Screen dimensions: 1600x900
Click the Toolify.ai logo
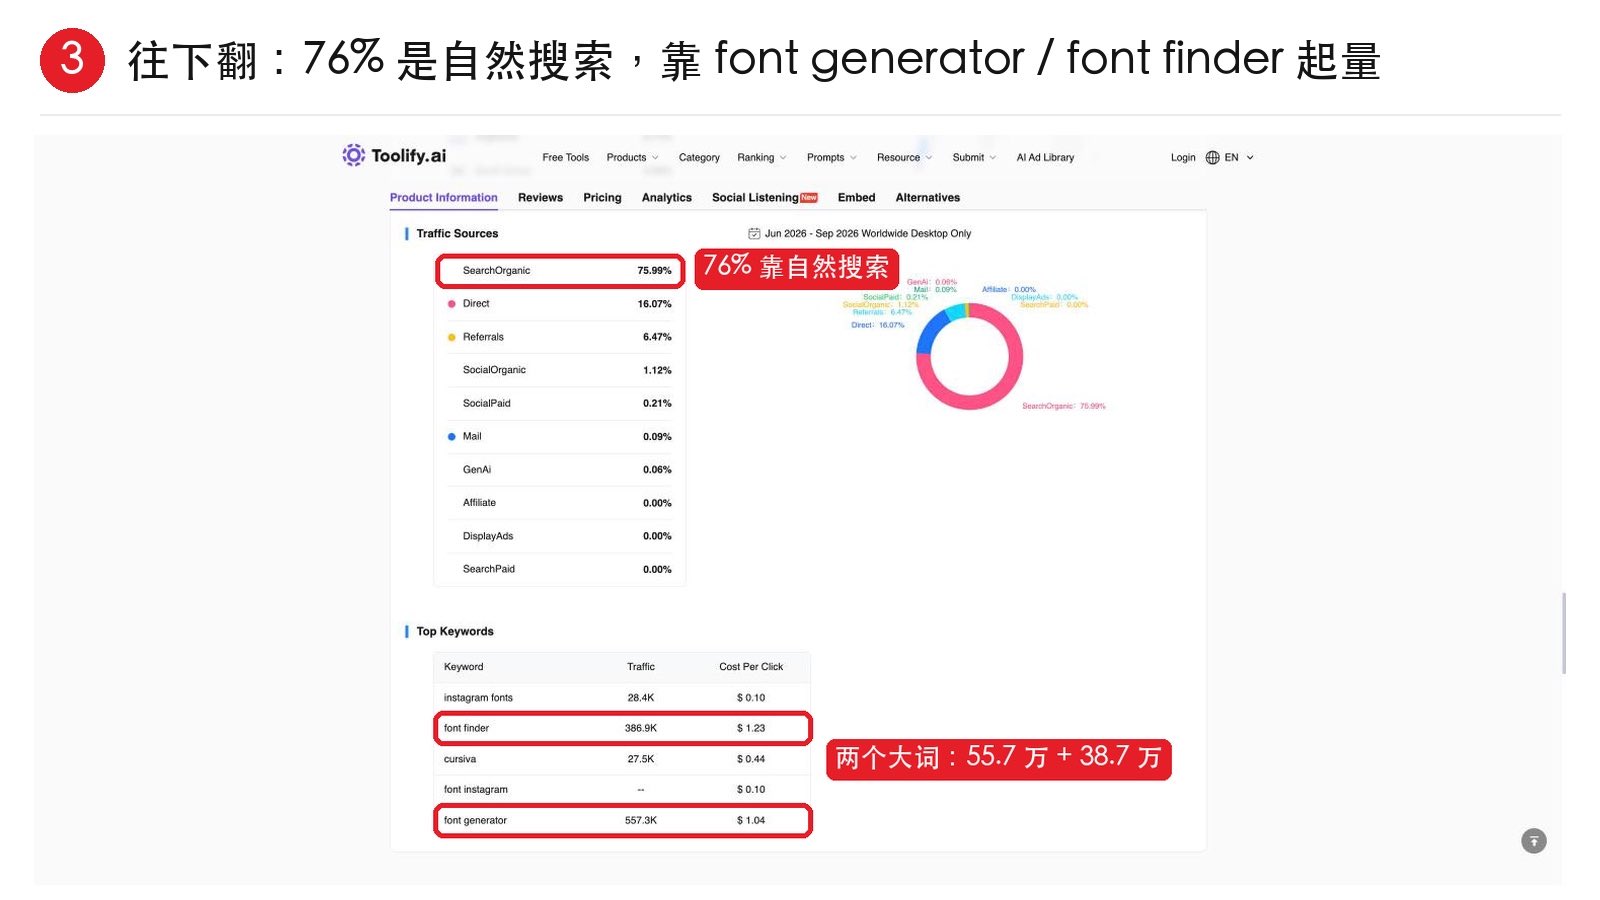tap(394, 155)
